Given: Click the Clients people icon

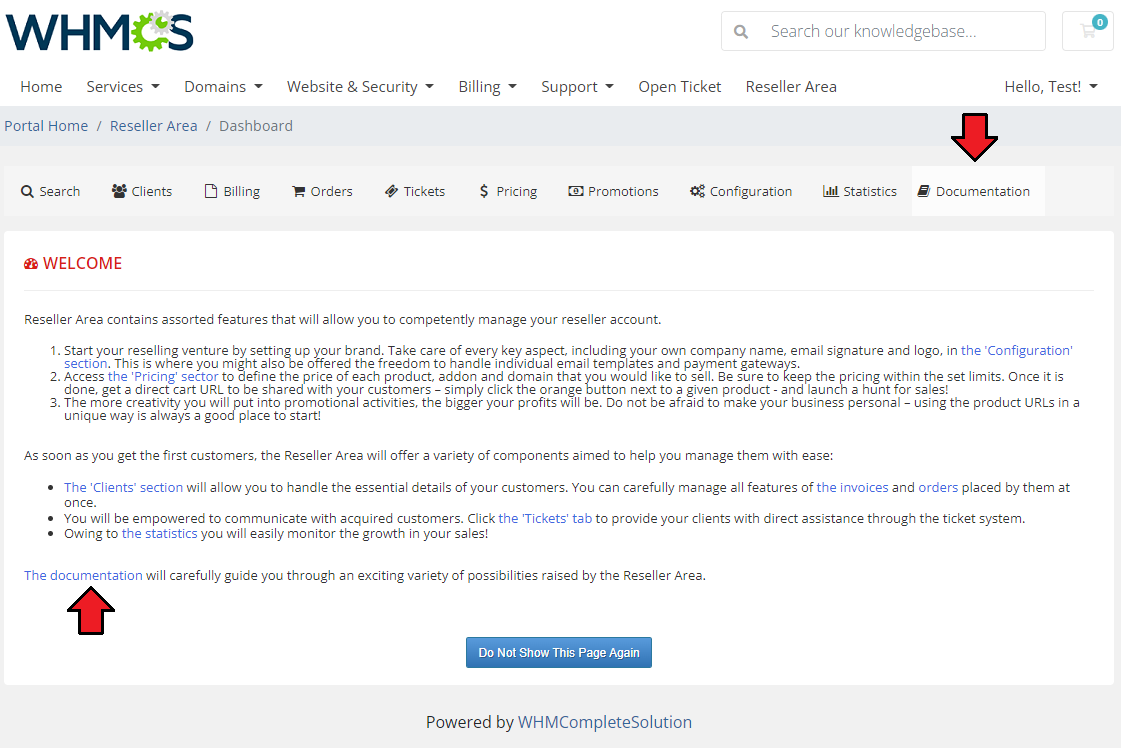Looking at the screenshot, I should [x=119, y=191].
